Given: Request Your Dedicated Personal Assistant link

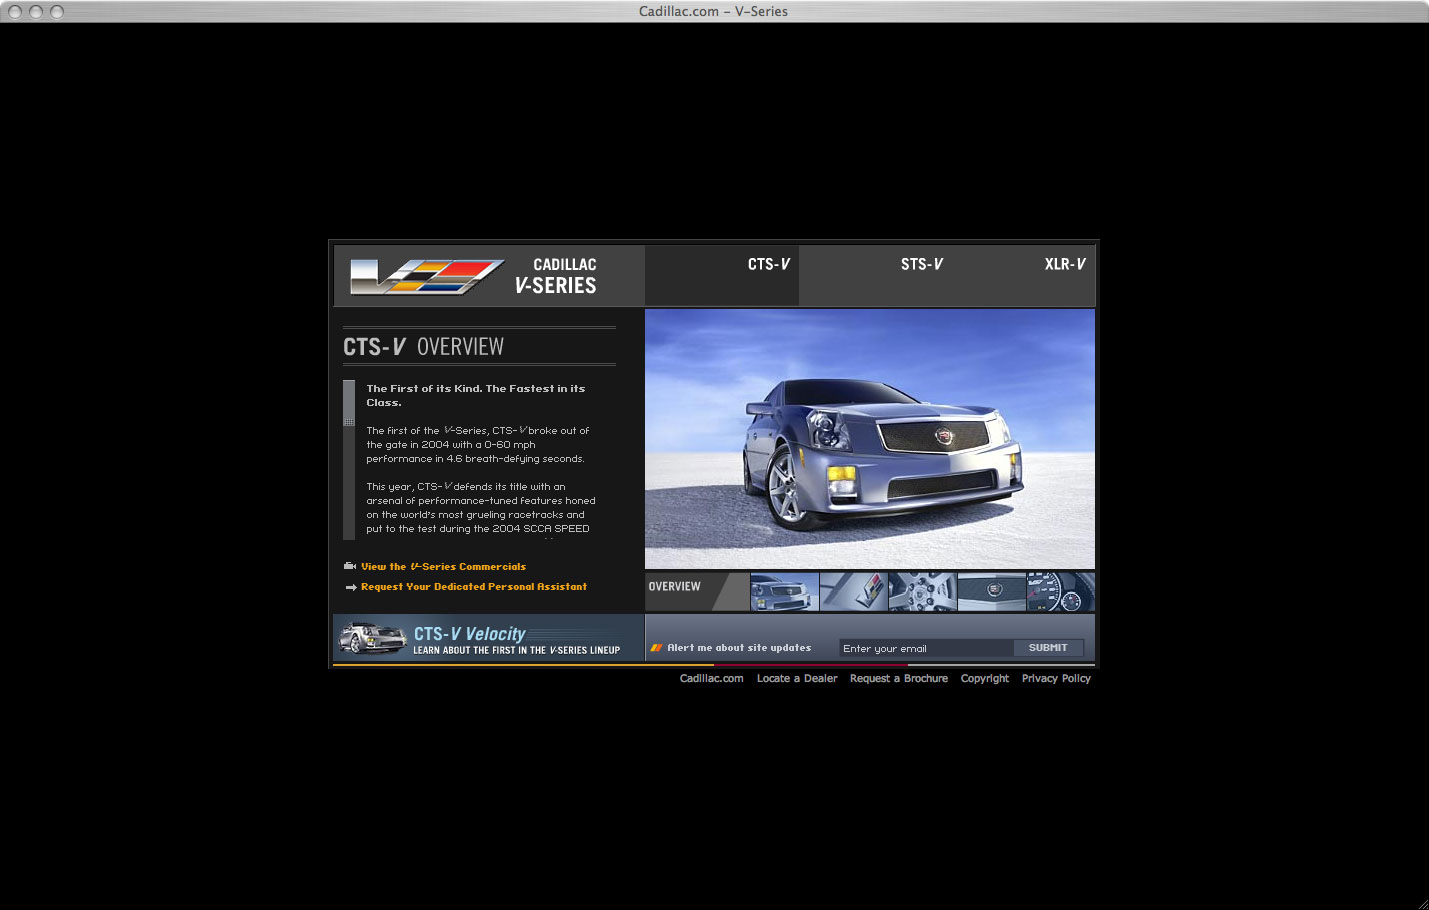Looking at the screenshot, I should [x=474, y=587].
